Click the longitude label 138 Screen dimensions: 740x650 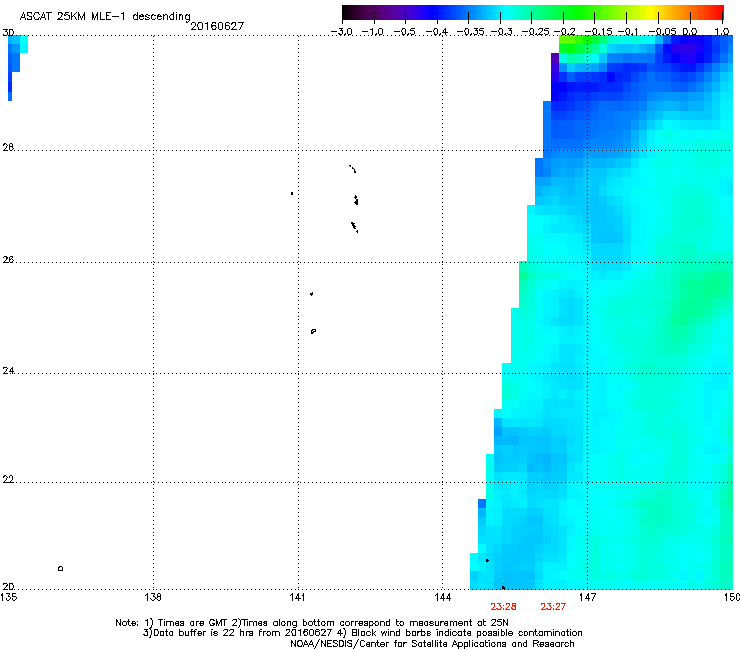[153, 598]
